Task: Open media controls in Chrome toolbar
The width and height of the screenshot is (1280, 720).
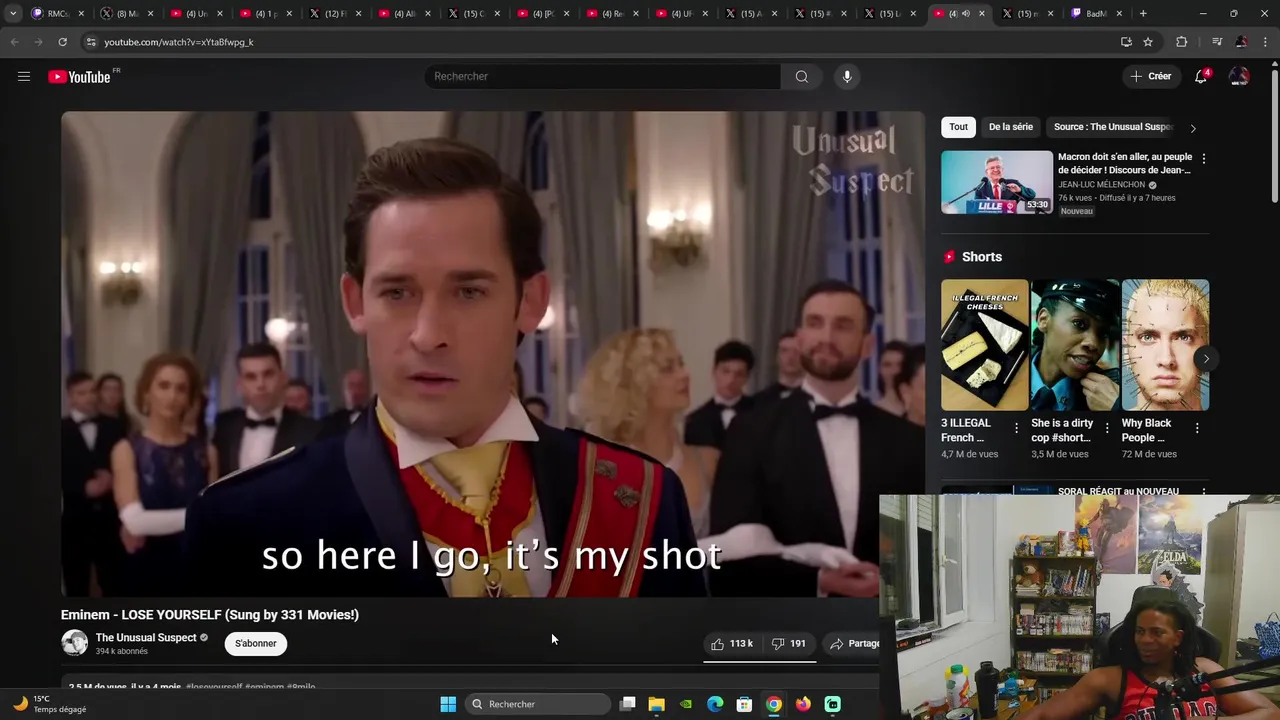Action: (x=1217, y=42)
